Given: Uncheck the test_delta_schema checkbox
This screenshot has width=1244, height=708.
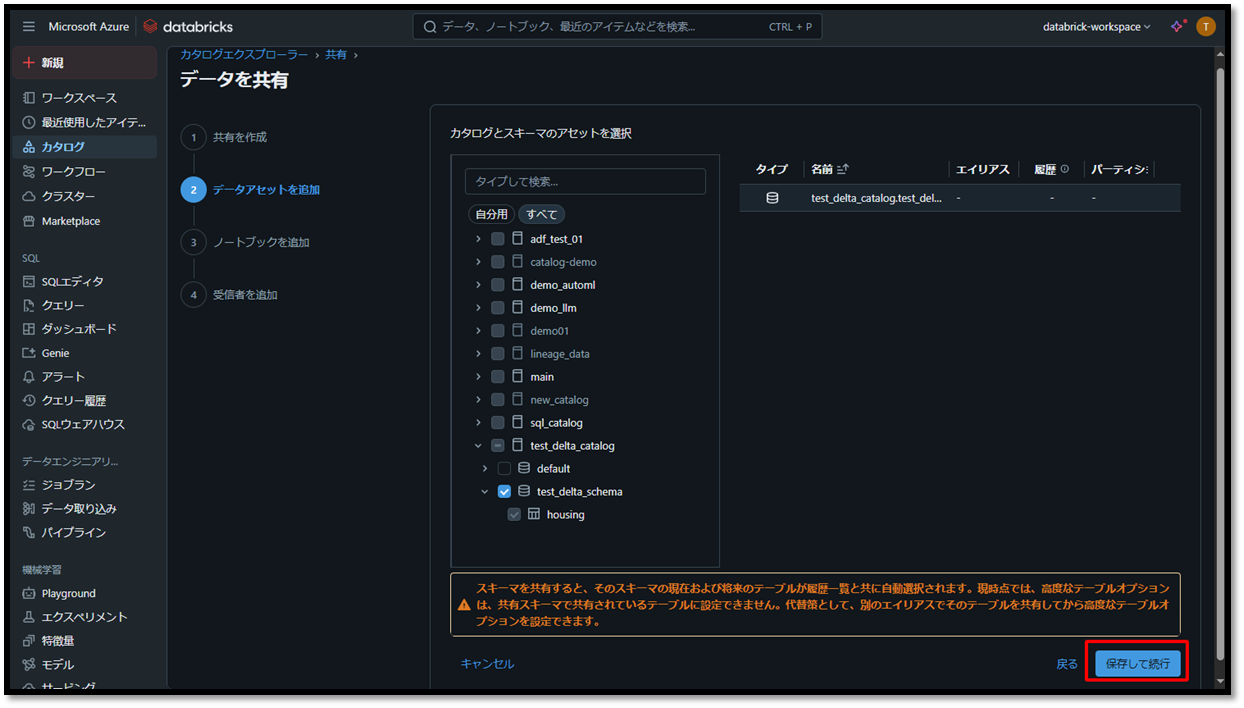Looking at the screenshot, I should pos(504,492).
